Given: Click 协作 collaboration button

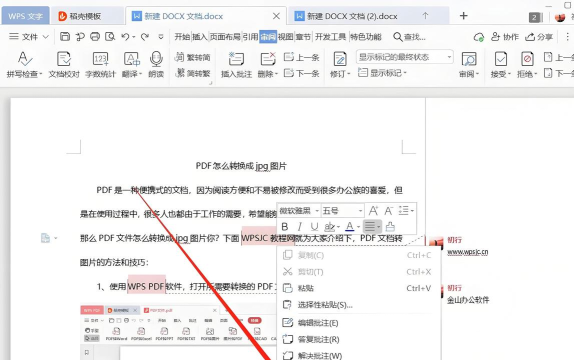Looking at the screenshot, I should click(505, 37).
